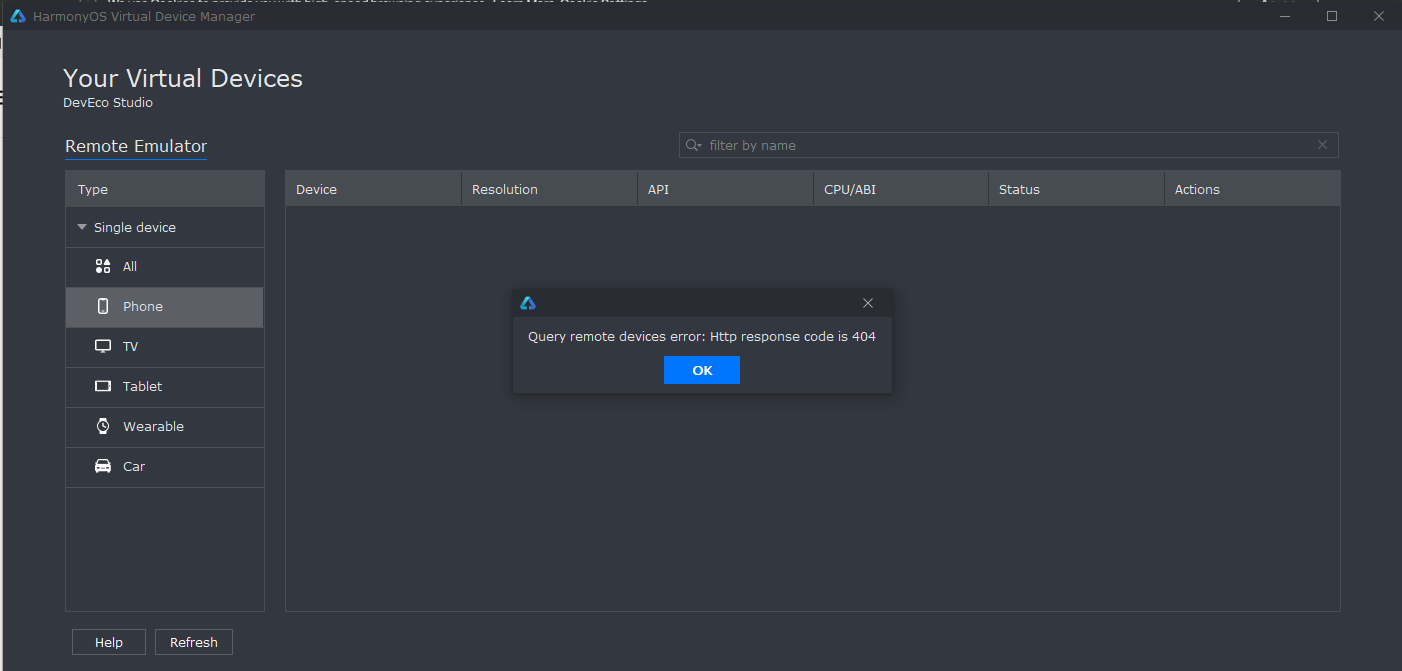The image size is (1402, 671).
Task: Click the Wearable watch icon
Action: click(103, 426)
